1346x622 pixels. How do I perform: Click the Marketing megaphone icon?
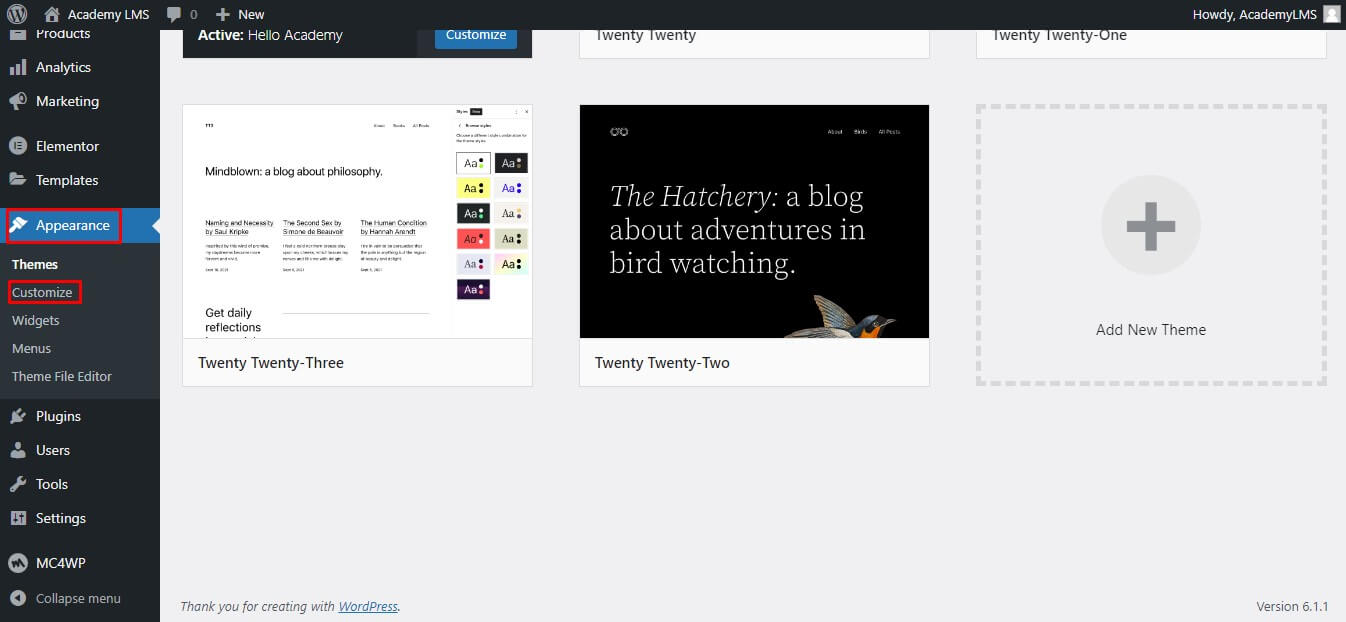[18, 101]
